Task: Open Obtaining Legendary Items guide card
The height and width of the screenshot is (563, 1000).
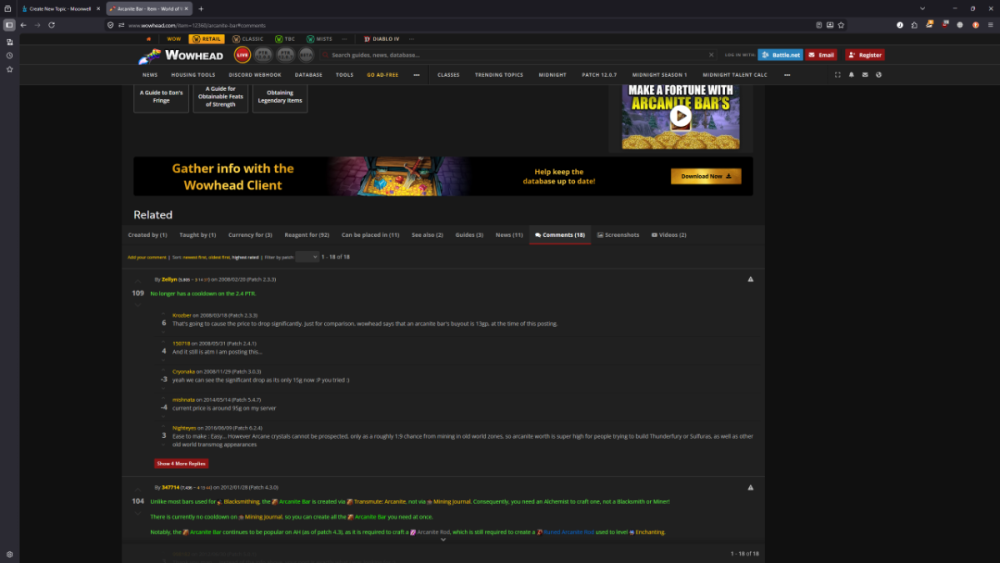Action: coord(280,97)
